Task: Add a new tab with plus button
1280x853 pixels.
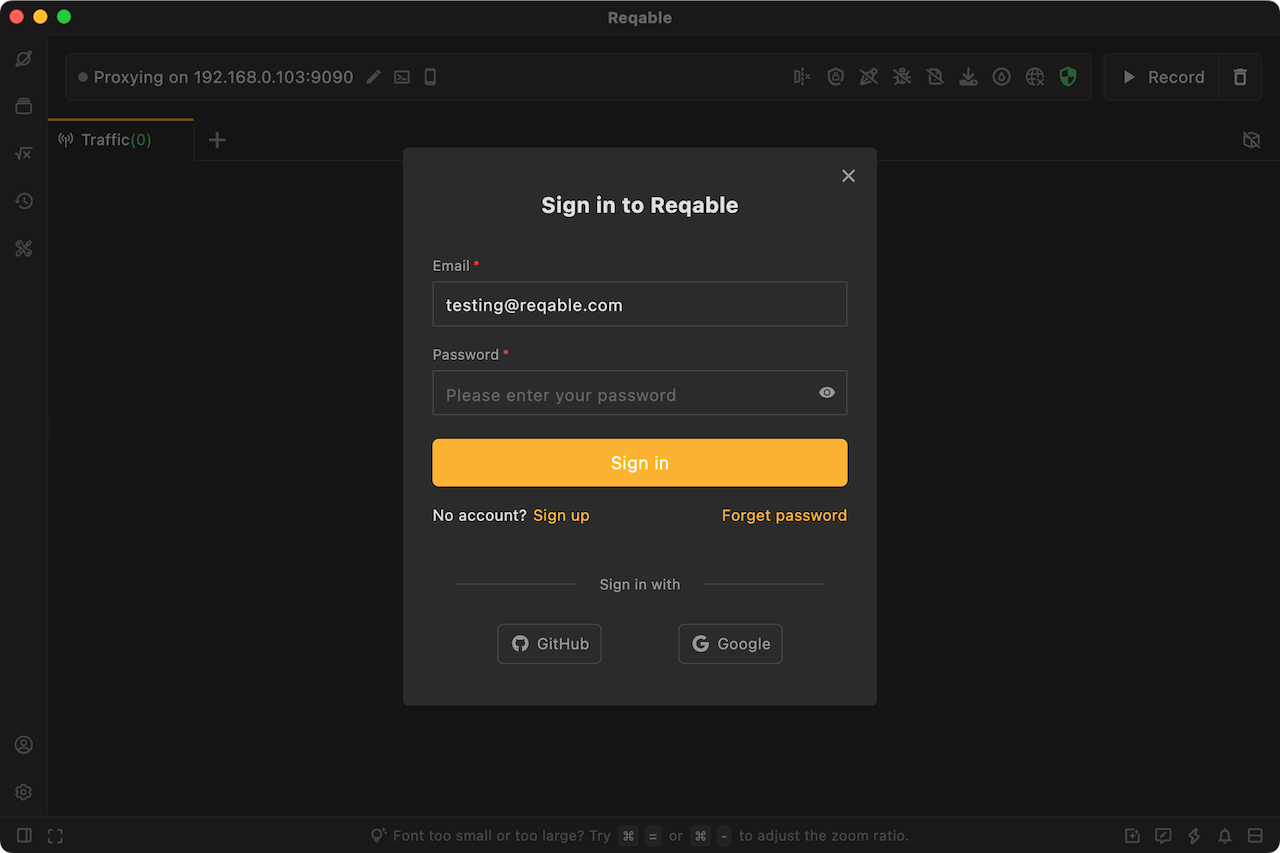Action: tap(217, 140)
